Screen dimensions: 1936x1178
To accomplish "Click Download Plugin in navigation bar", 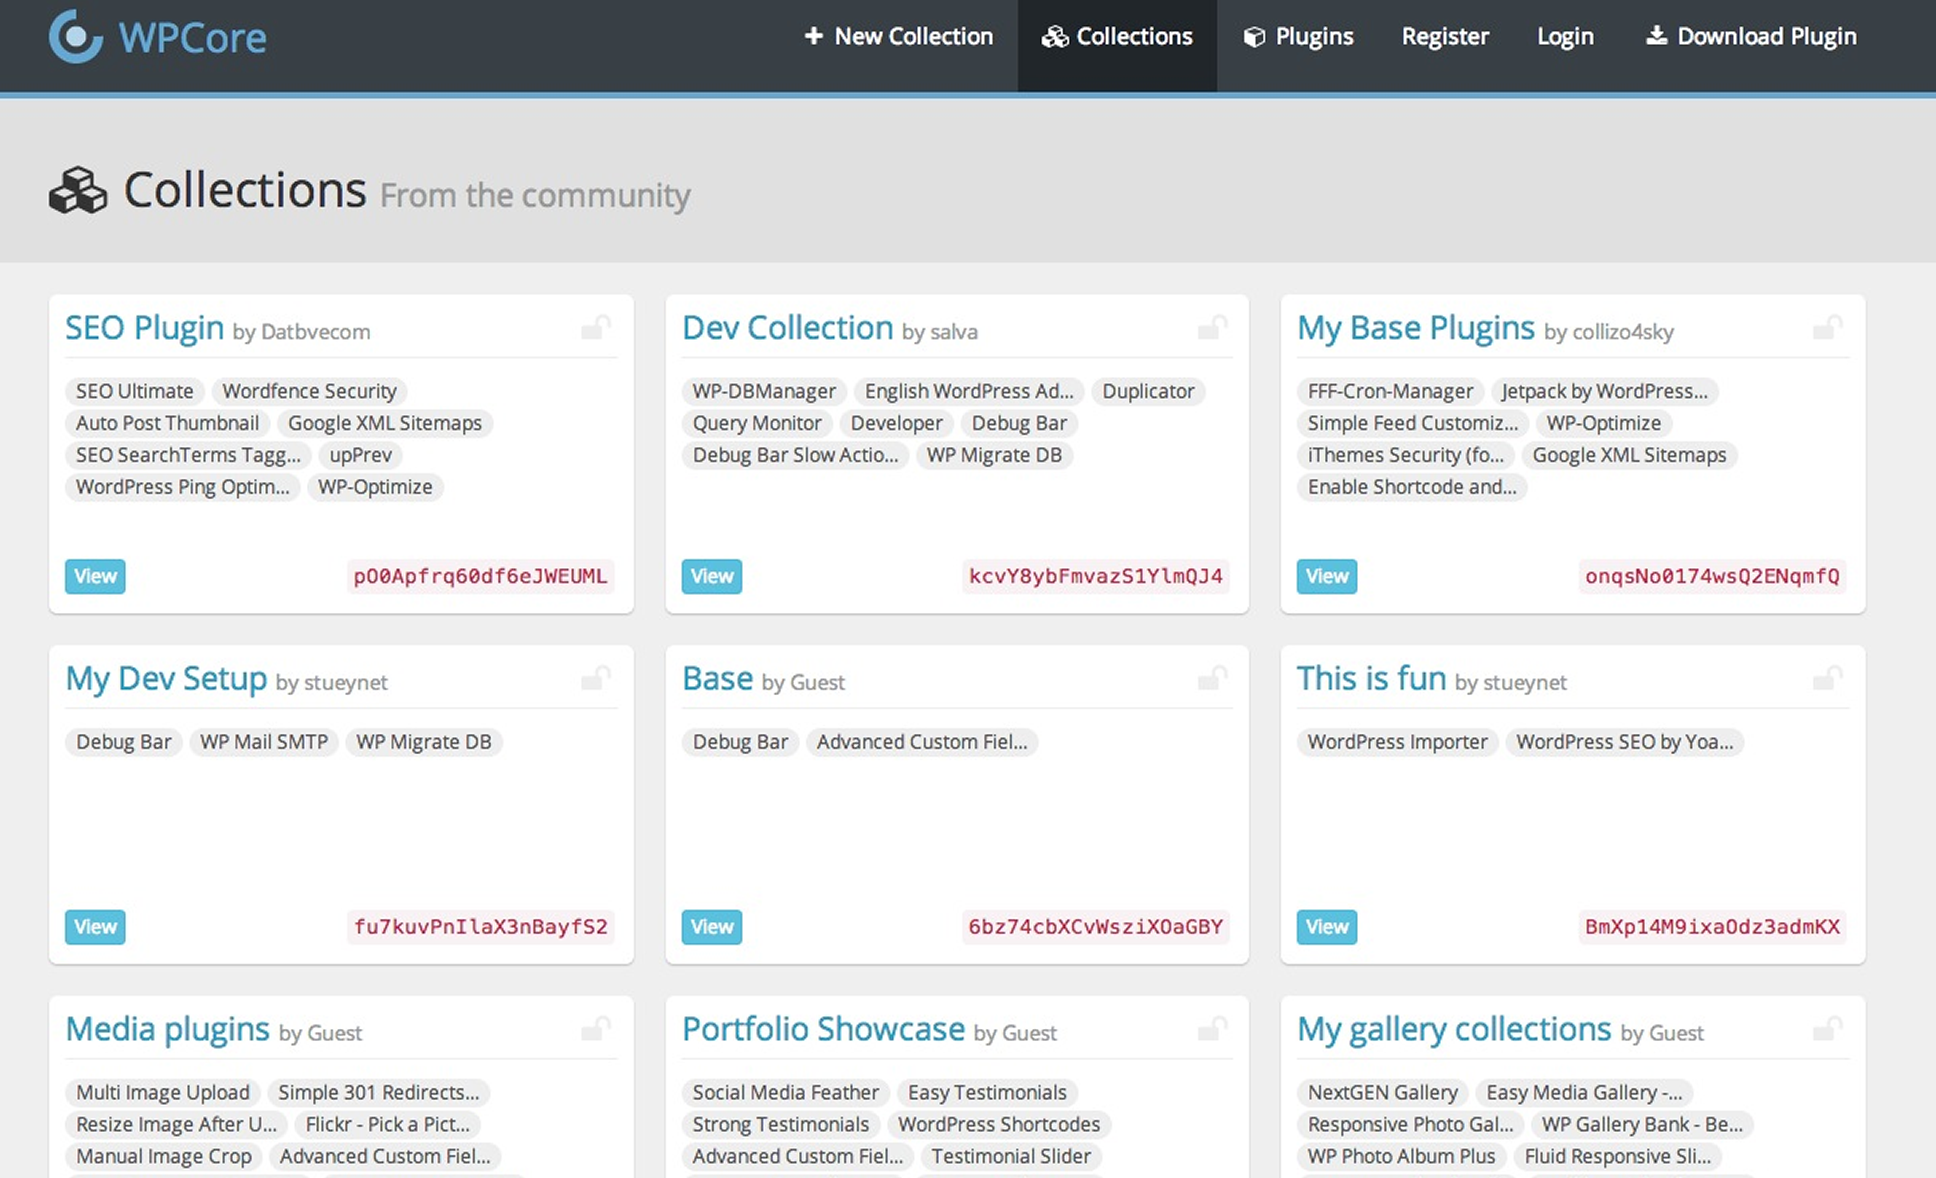I will pyautogui.click(x=1750, y=37).
